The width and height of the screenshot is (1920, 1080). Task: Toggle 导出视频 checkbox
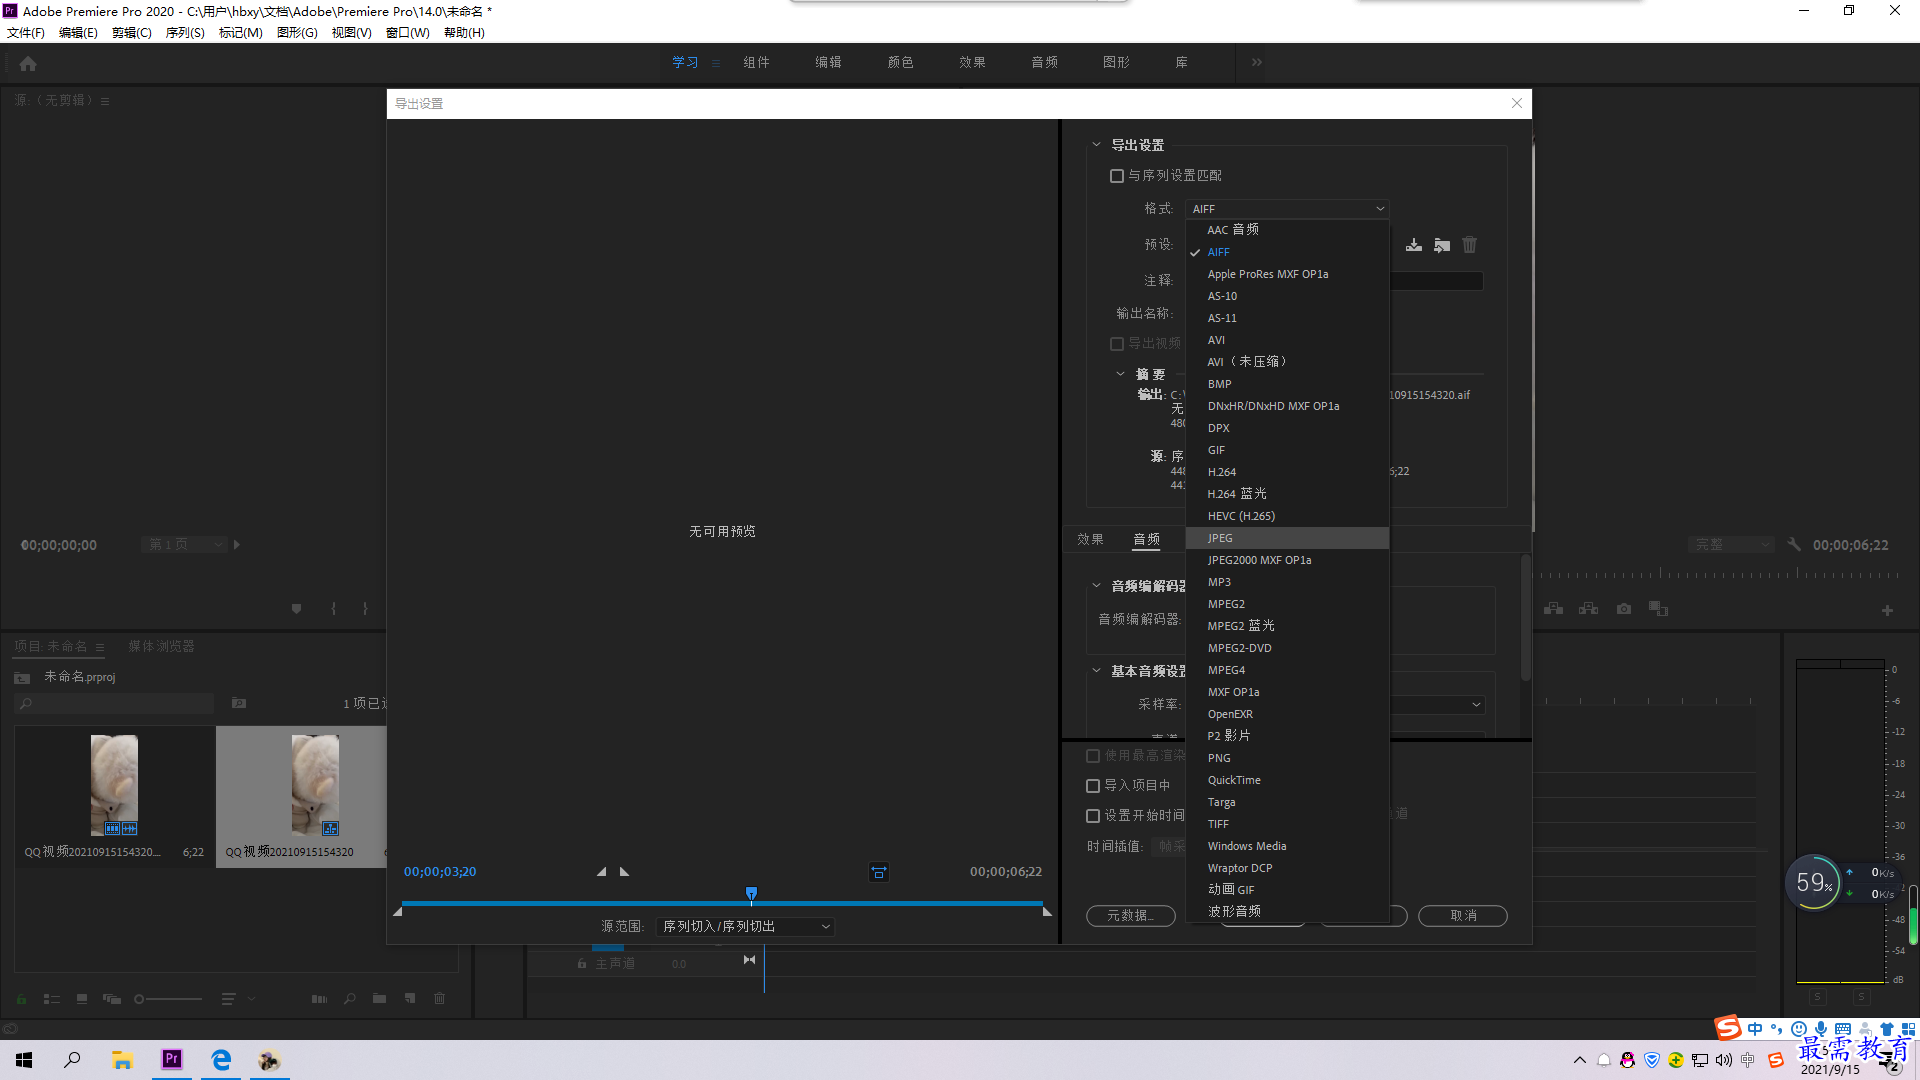pos(1117,344)
